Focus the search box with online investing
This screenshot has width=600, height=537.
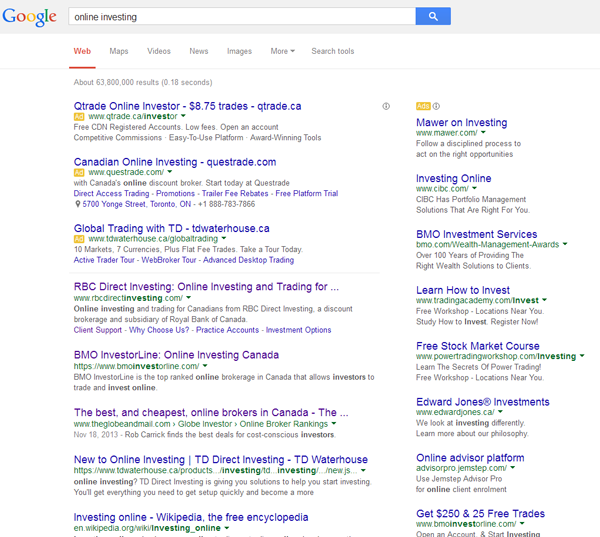click(x=242, y=16)
